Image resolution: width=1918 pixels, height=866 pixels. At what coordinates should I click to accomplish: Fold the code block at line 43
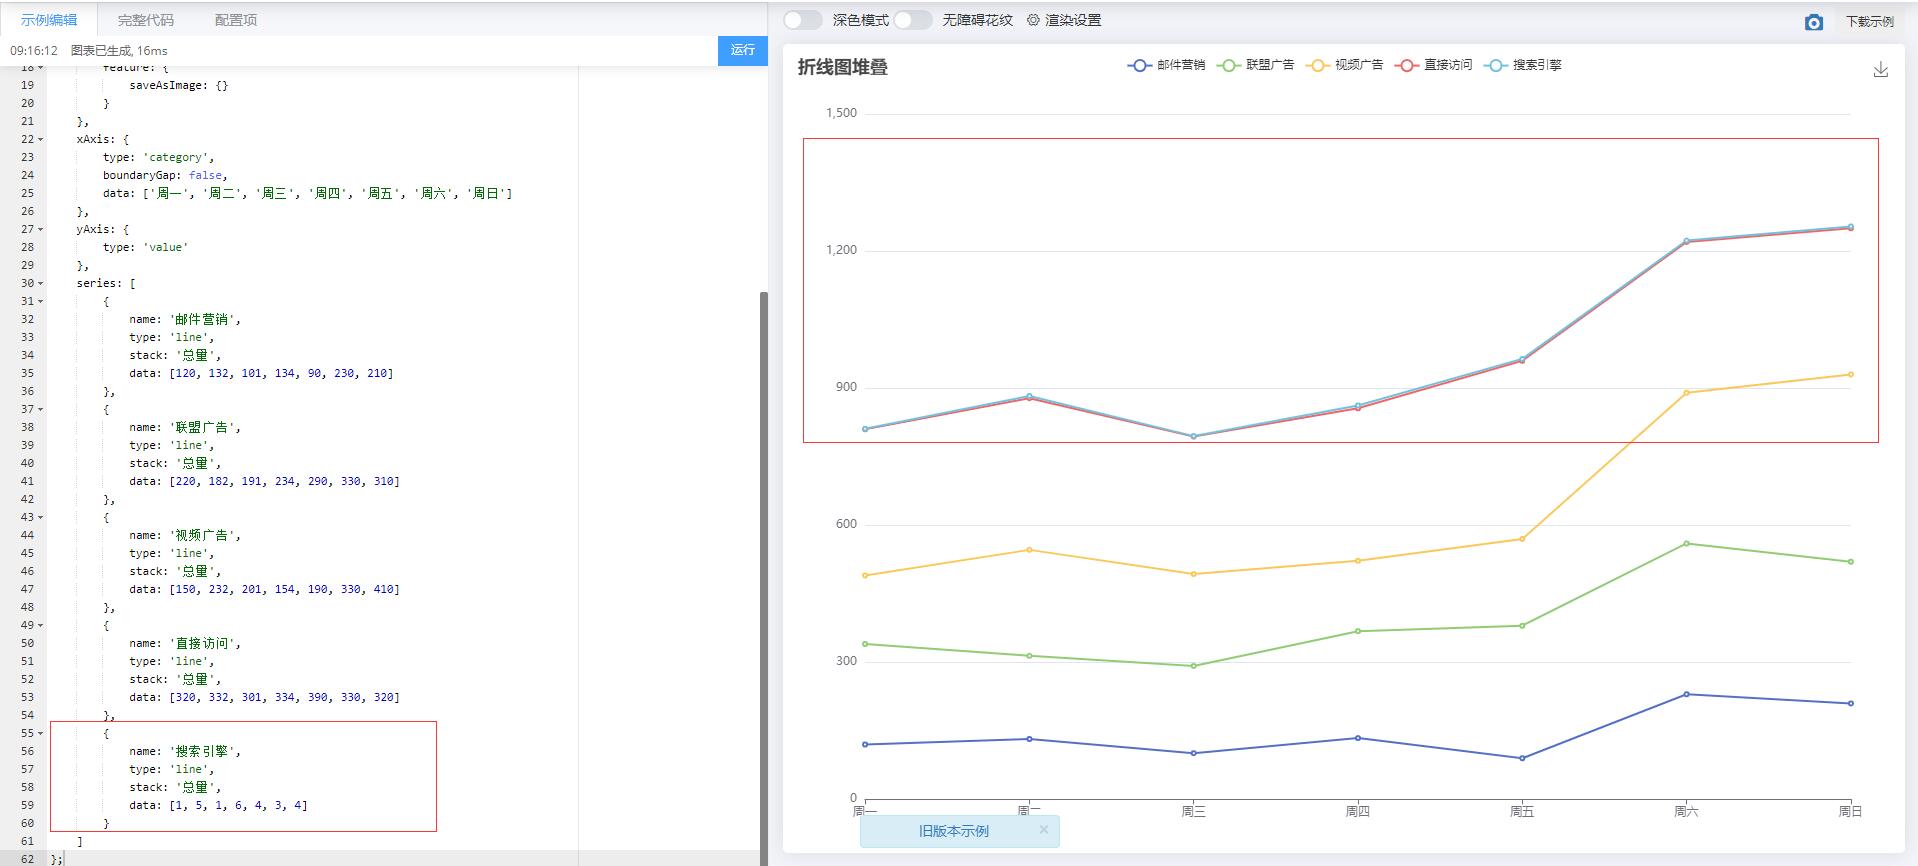tap(41, 517)
